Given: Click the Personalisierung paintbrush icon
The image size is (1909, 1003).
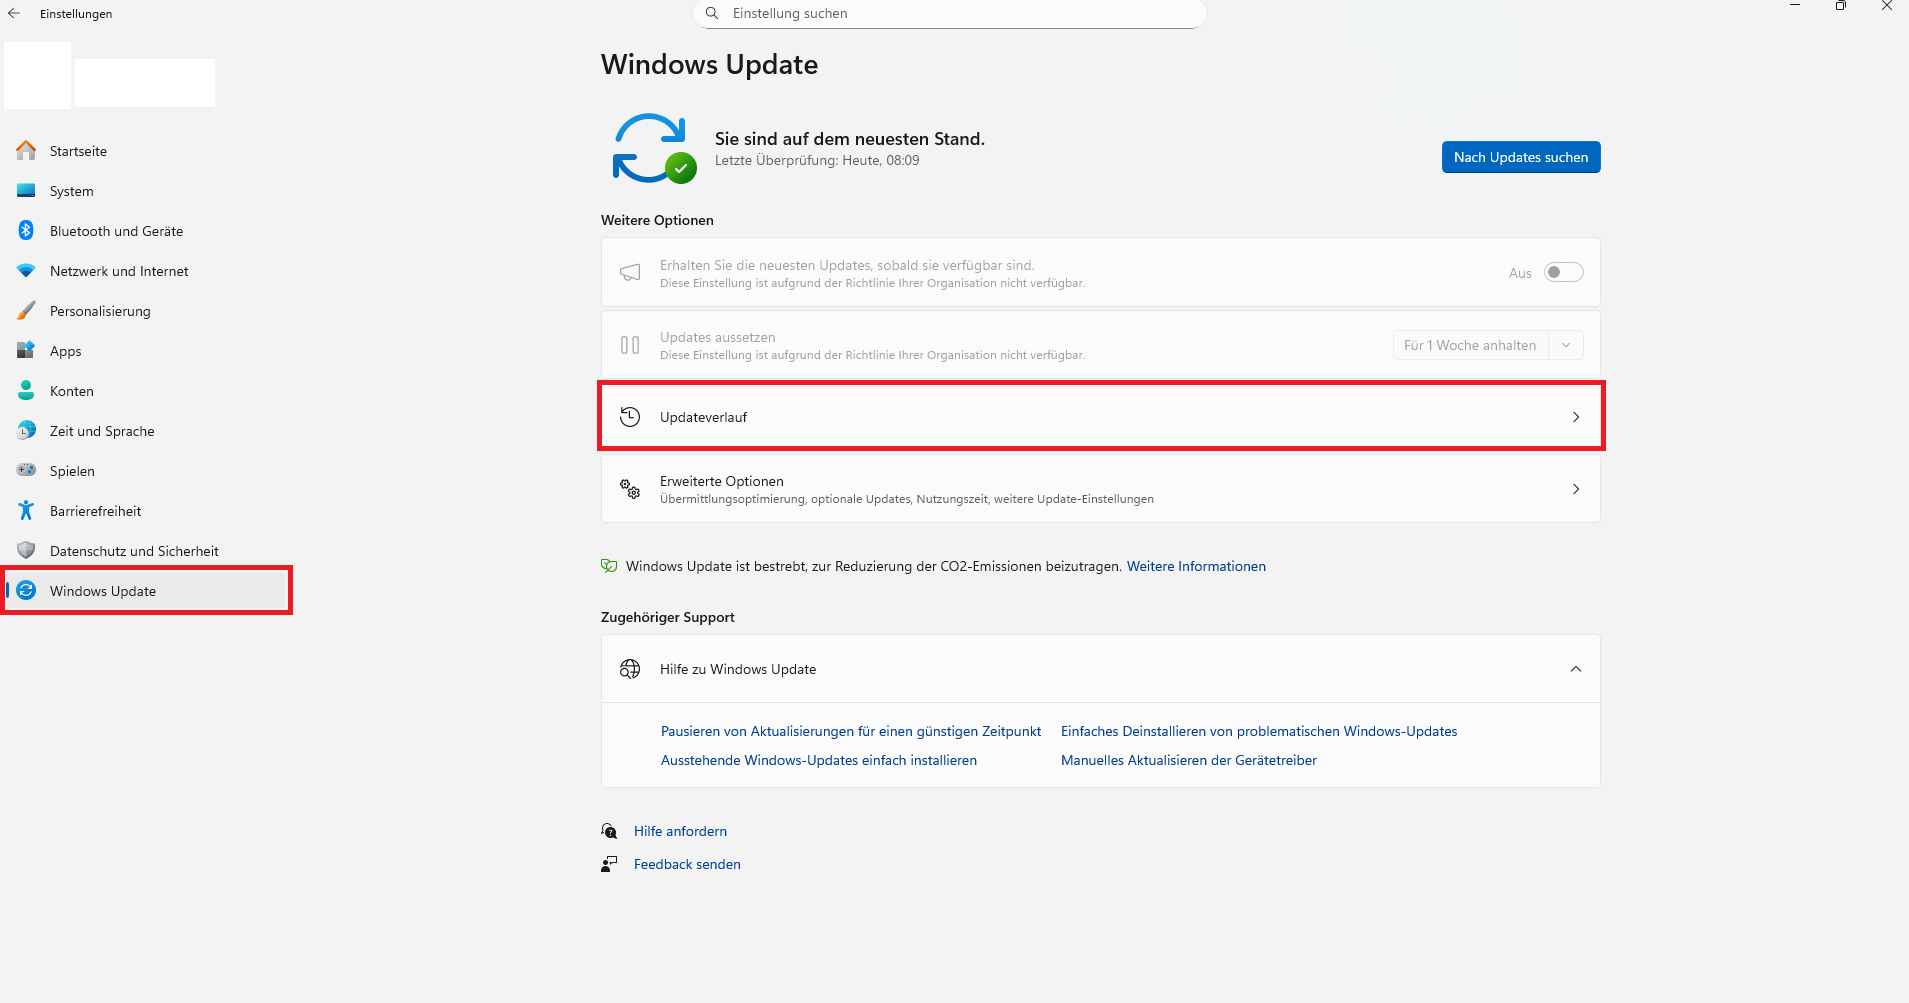Looking at the screenshot, I should pos(27,311).
